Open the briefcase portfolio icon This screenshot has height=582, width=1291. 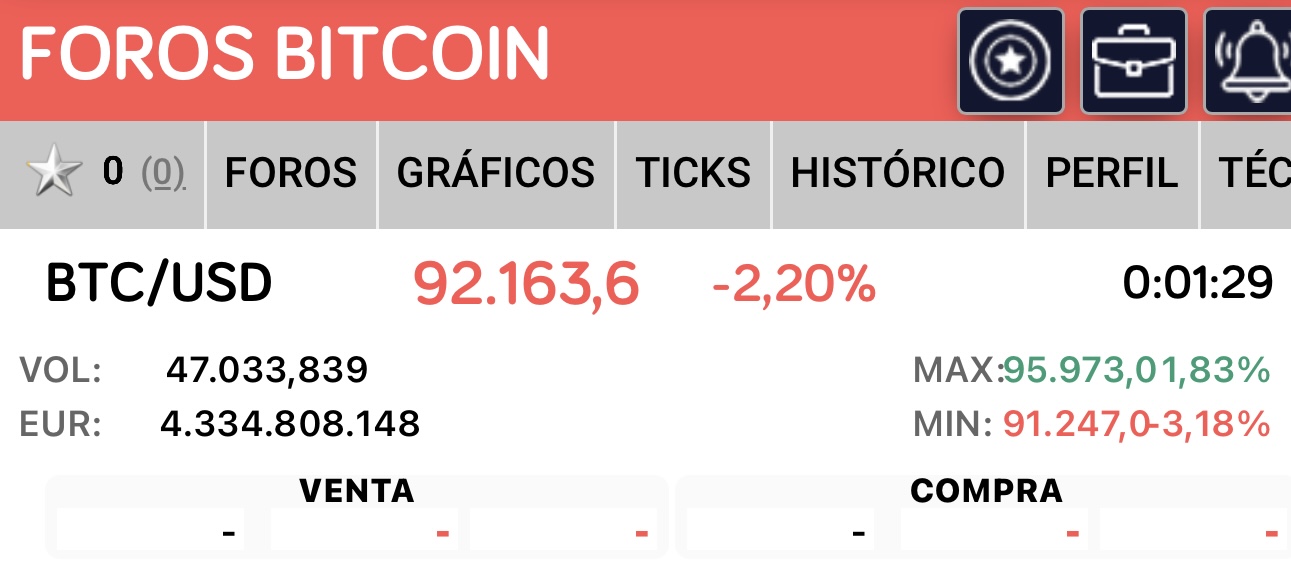coord(1133,61)
